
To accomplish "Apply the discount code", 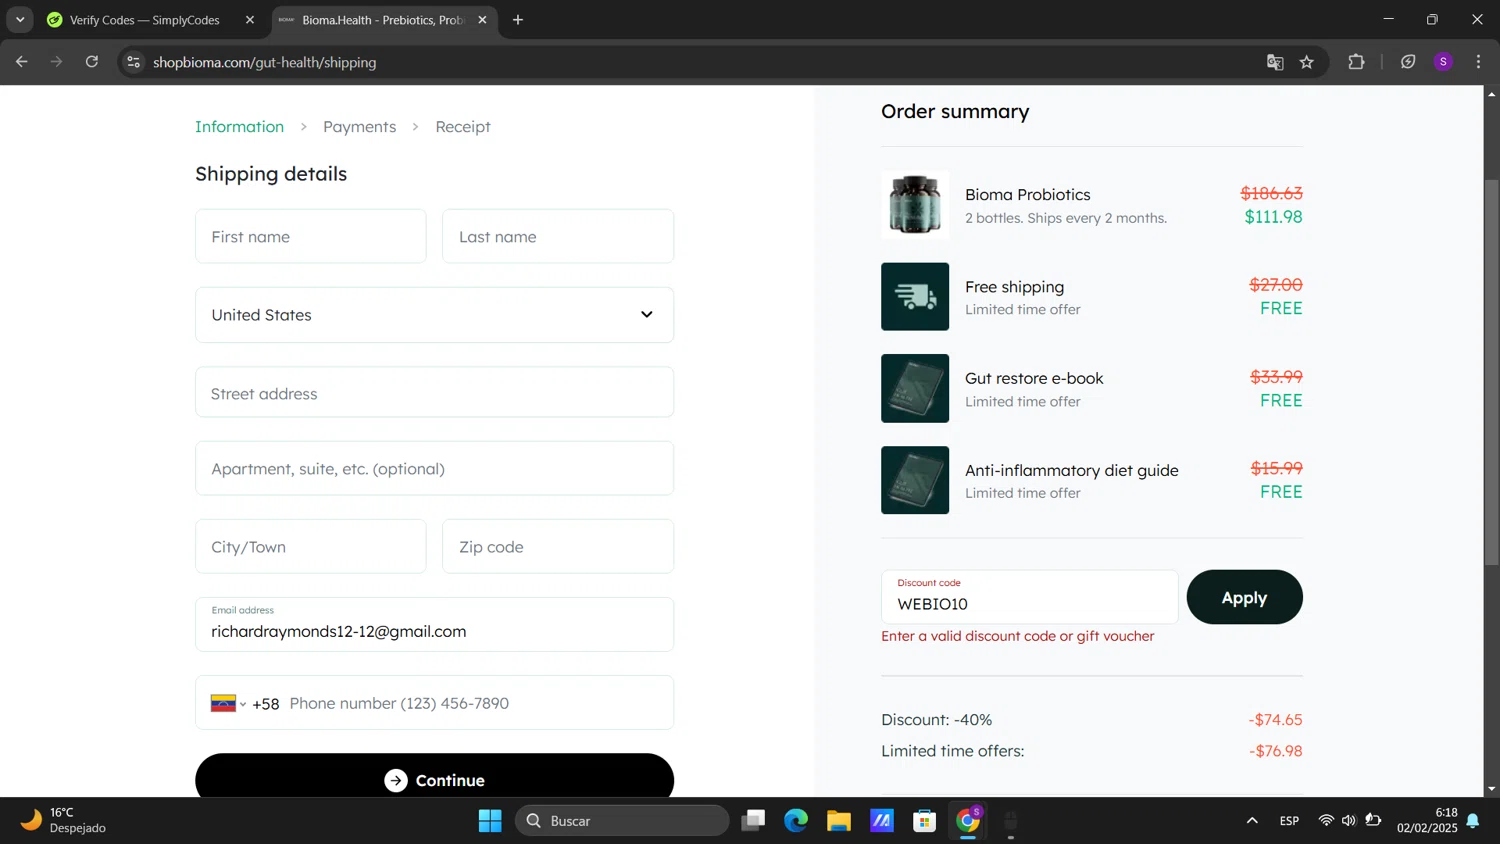I will 1244,597.
